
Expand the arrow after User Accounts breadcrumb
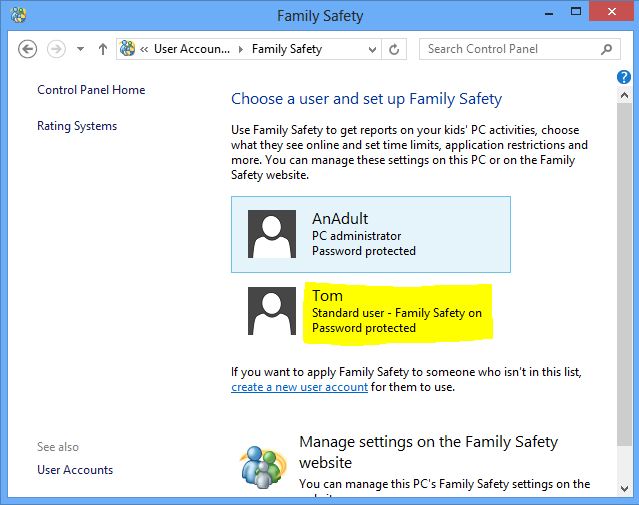[x=241, y=49]
